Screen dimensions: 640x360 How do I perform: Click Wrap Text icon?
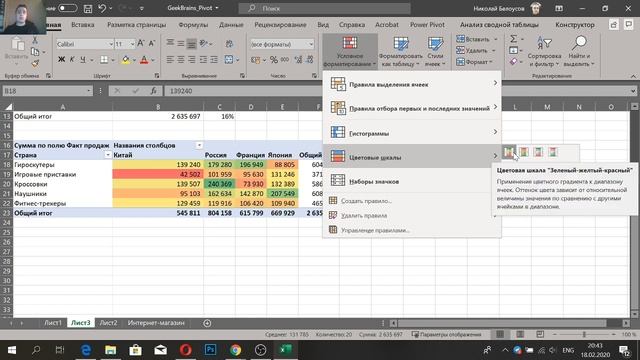(x=229, y=43)
